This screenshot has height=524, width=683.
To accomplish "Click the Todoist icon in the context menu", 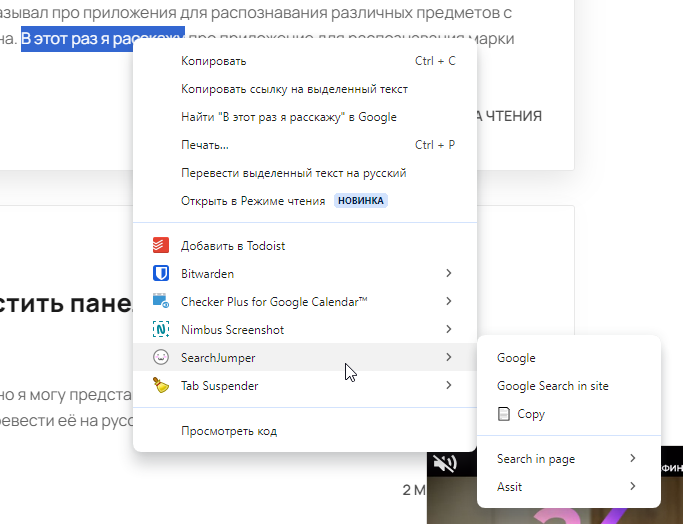I will 161,245.
